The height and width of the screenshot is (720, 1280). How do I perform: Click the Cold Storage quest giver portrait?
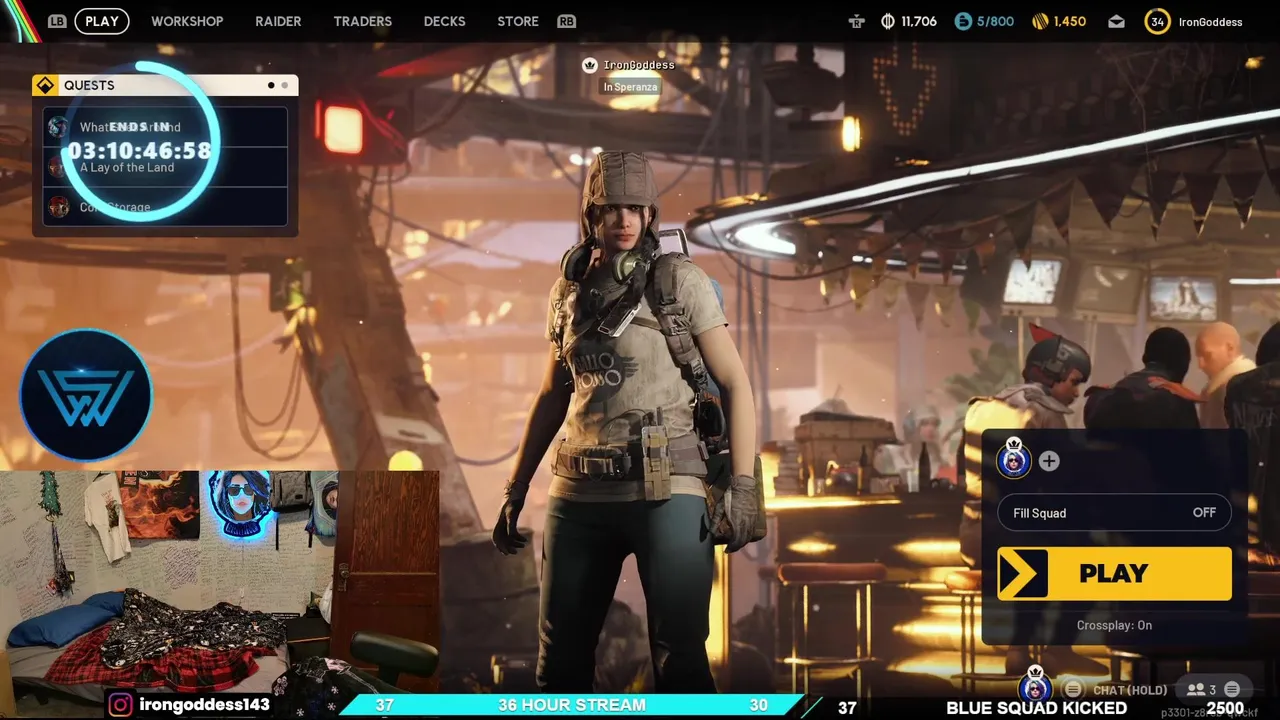click(x=58, y=207)
